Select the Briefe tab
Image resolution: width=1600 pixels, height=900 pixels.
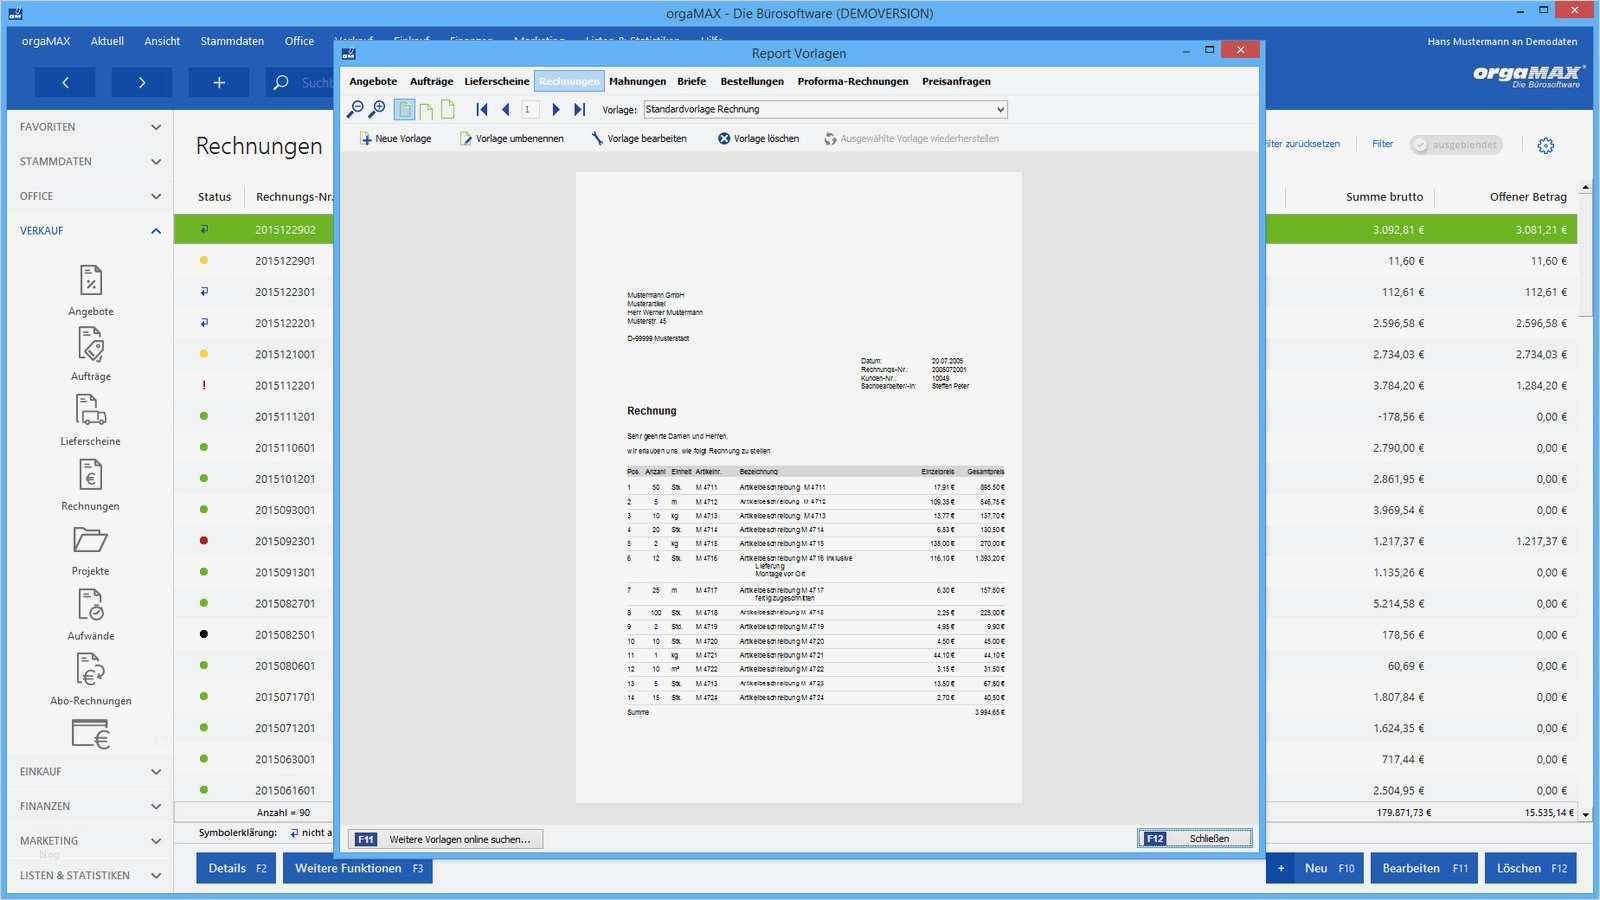click(x=691, y=82)
